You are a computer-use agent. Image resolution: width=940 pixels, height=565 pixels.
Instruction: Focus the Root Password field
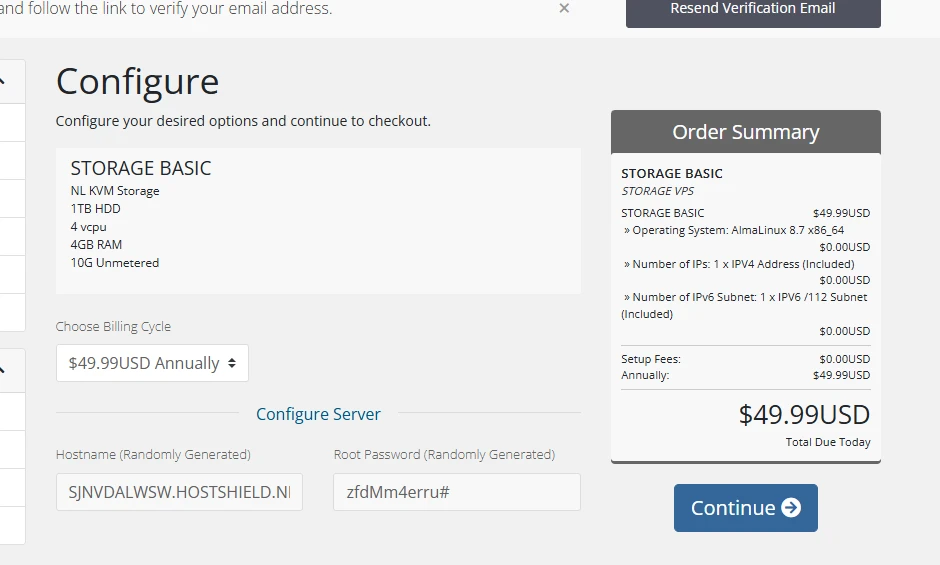click(456, 492)
